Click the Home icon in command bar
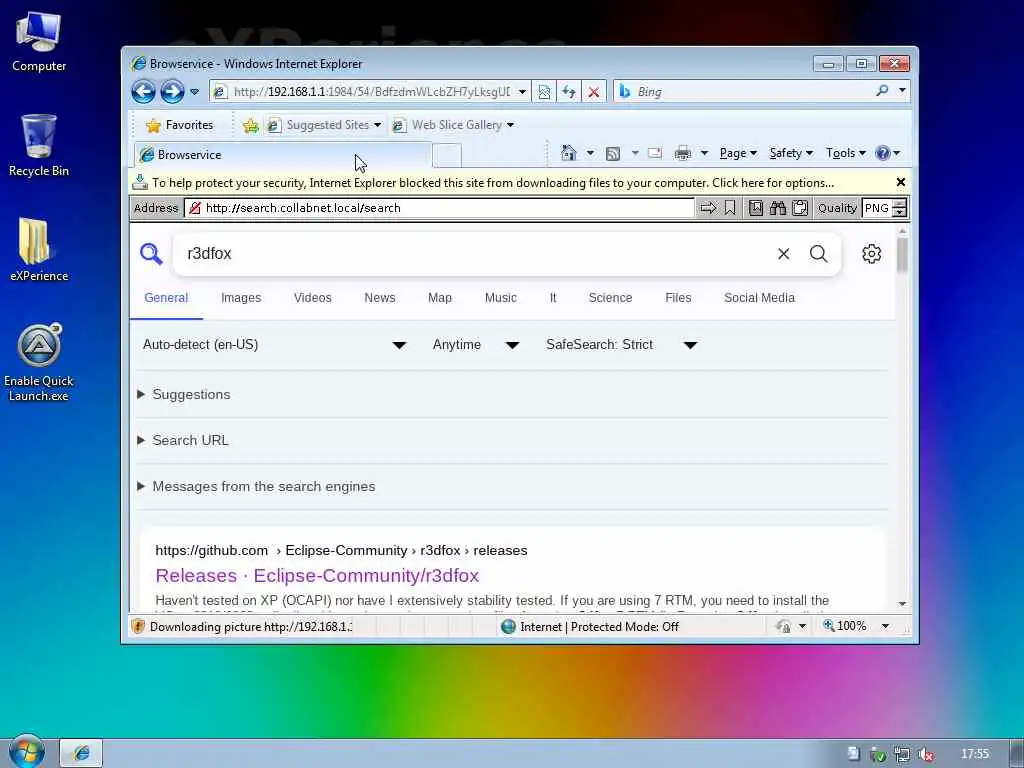This screenshot has width=1024, height=768. pos(569,153)
